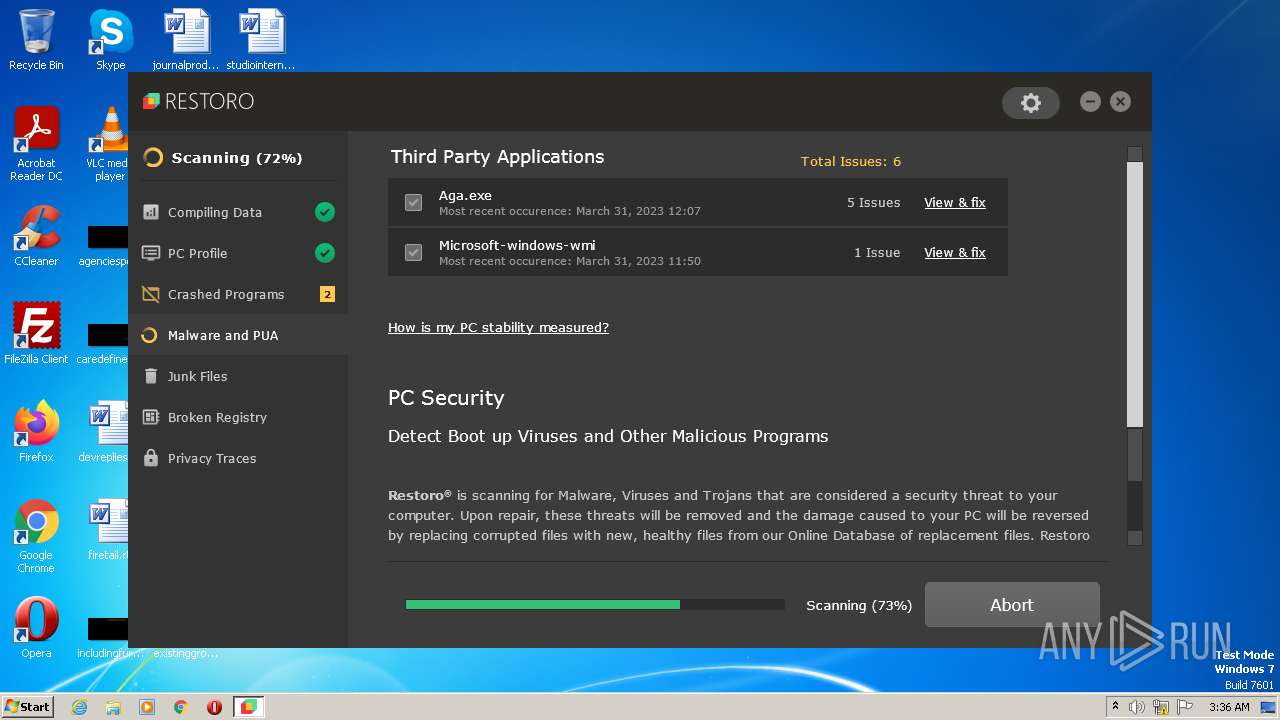
Task: Click taskbar clock 3:36 AM
Action: 1229,707
